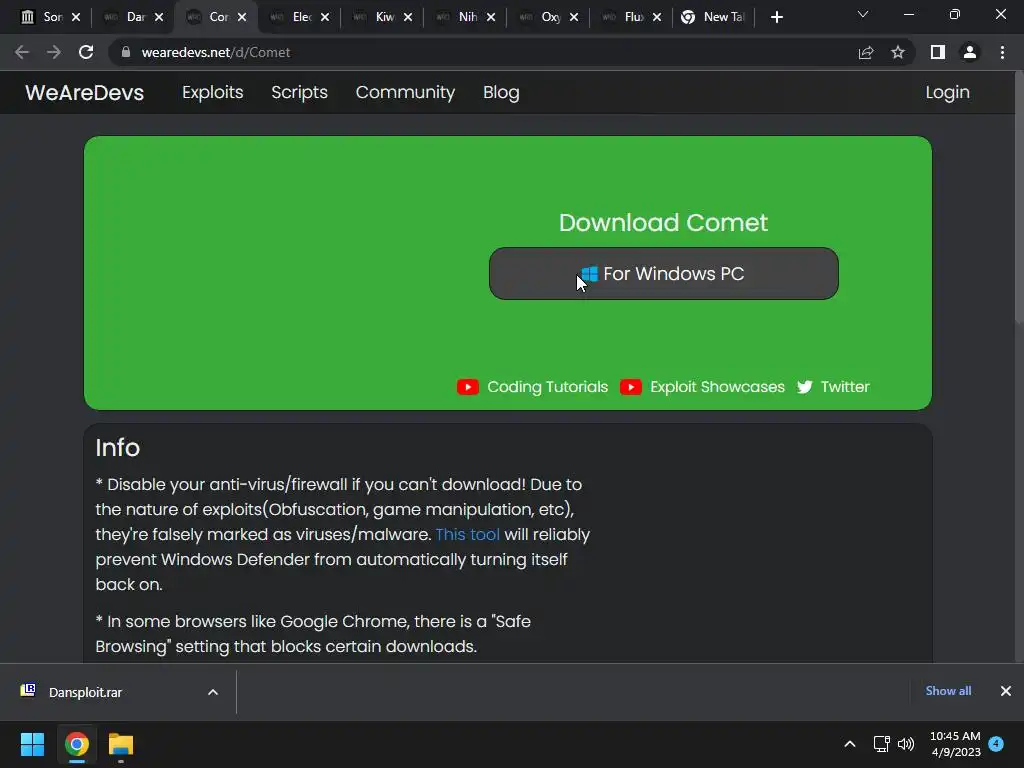Click the YouTube icon beside Exploit Showcases

tap(630, 387)
